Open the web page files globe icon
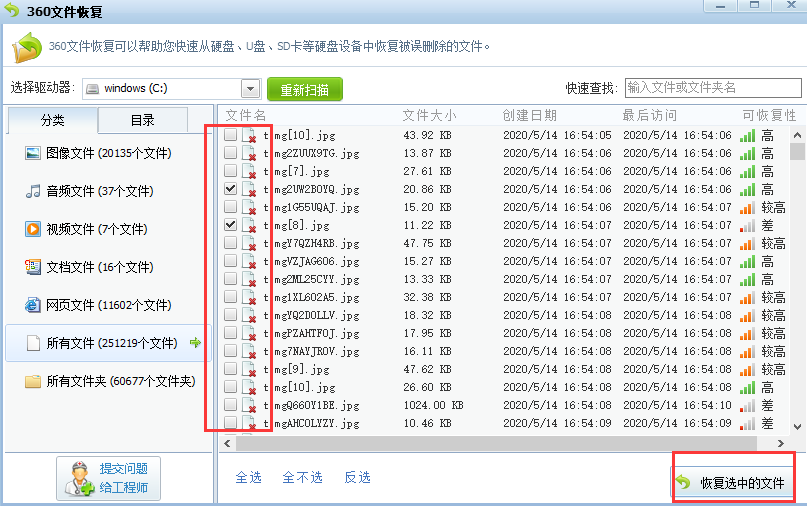This screenshot has width=807, height=506. [33, 305]
